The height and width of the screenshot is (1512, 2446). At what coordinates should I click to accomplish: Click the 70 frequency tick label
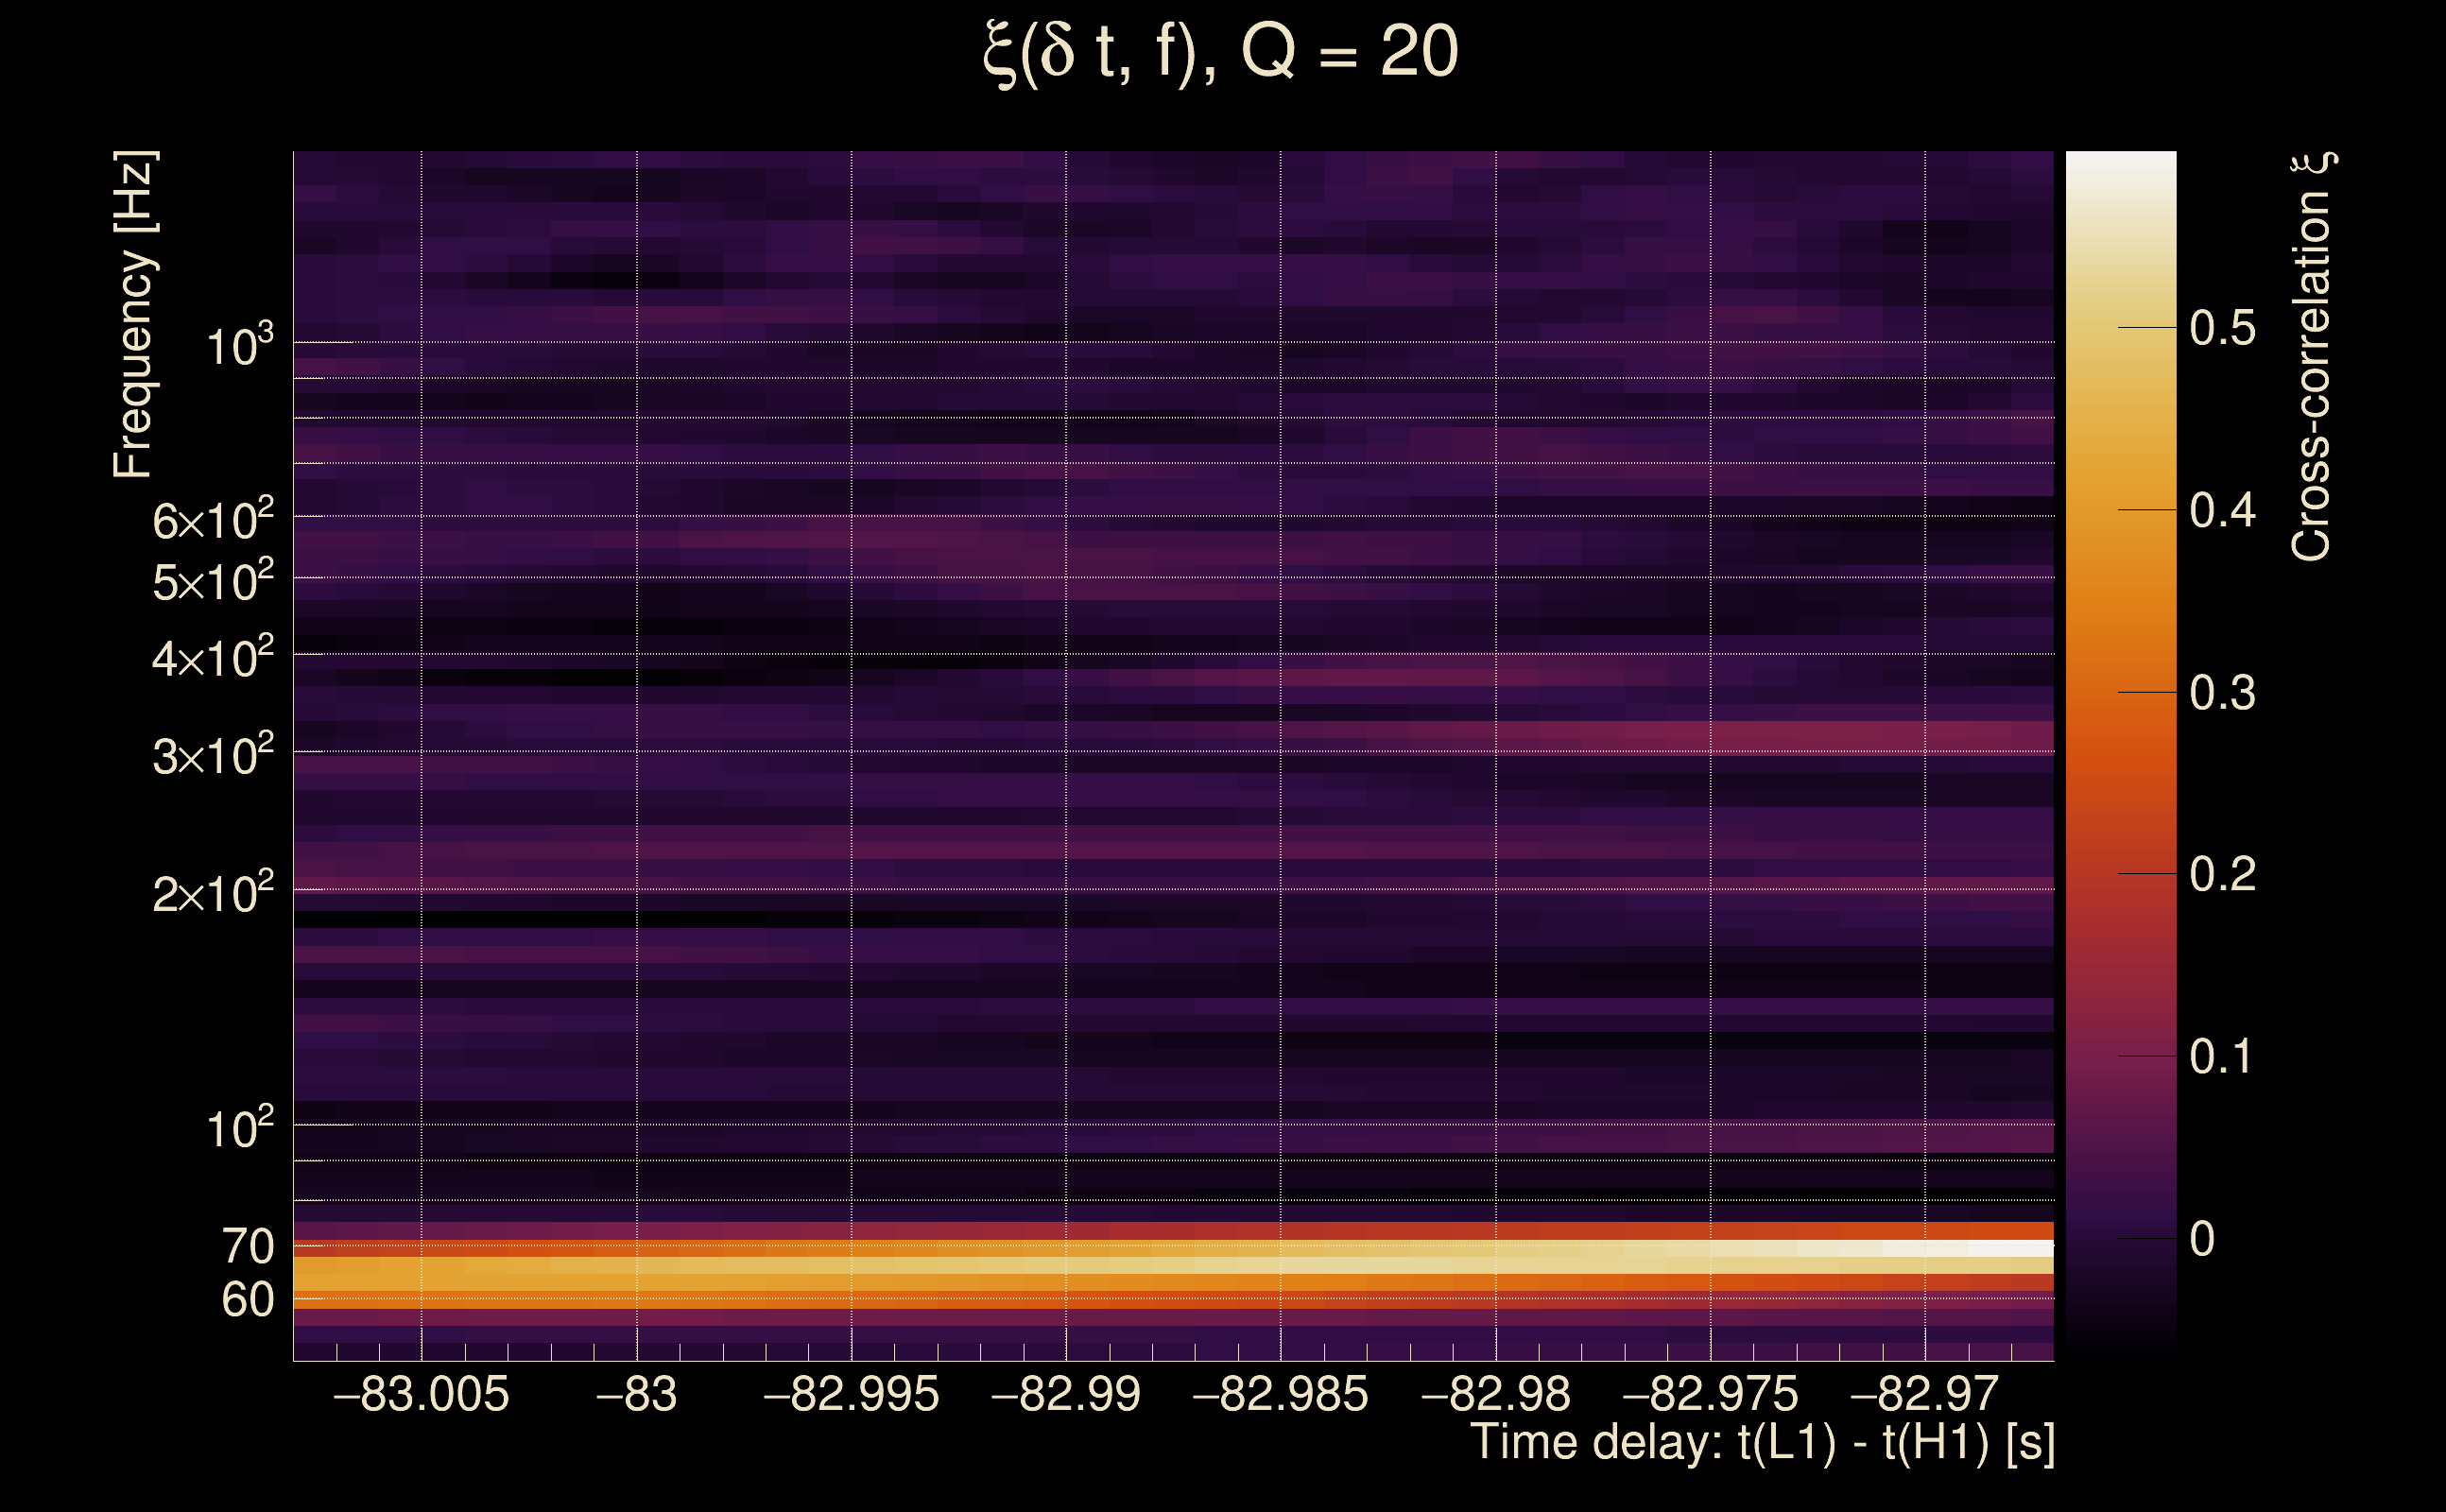point(247,1247)
